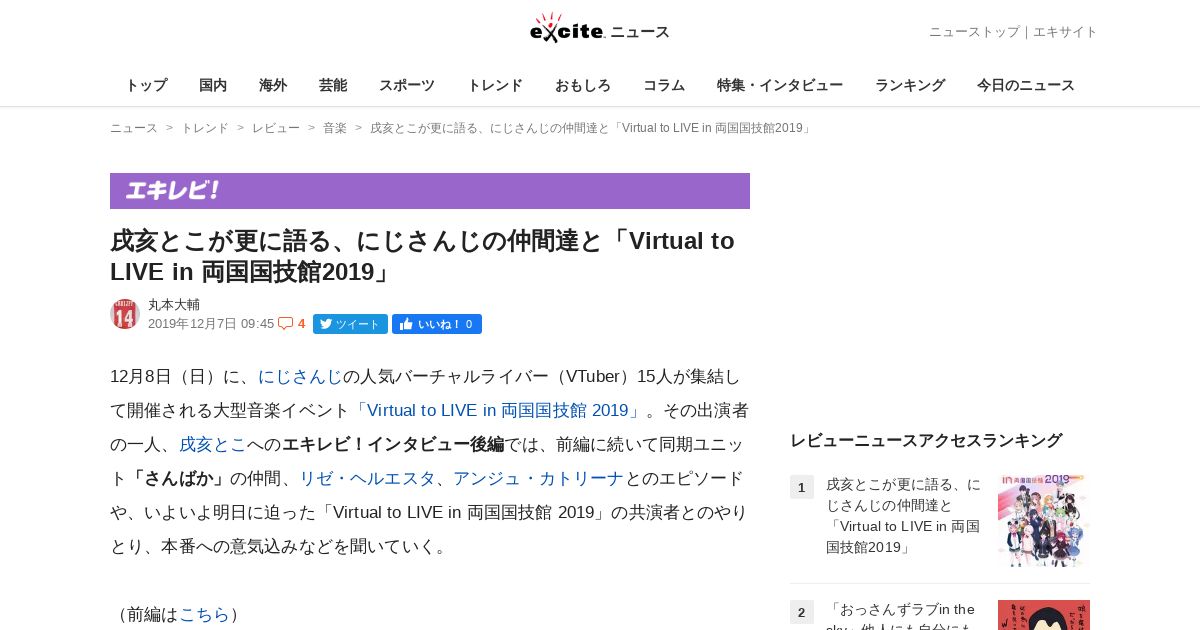The height and width of the screenshot is (630, 1200).
Task: Click the author avatar of 丸本大輔
Action: (125, 314)
